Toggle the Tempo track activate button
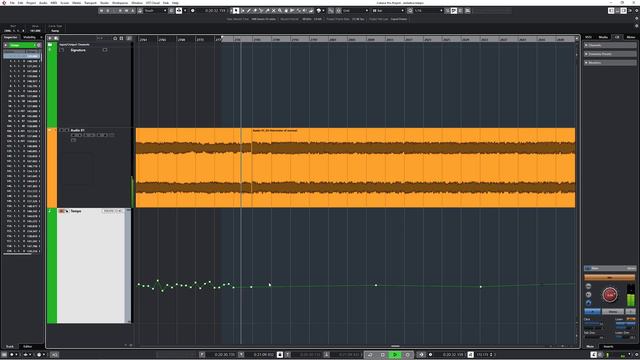Screen dimensions: 640x360 61,211
